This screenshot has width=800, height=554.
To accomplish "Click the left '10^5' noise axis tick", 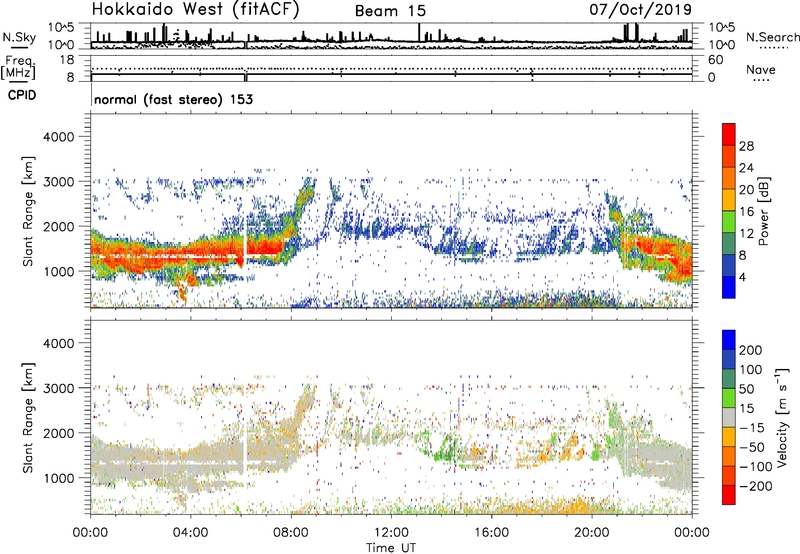I will pyautogui.click(x=61, y=27).
